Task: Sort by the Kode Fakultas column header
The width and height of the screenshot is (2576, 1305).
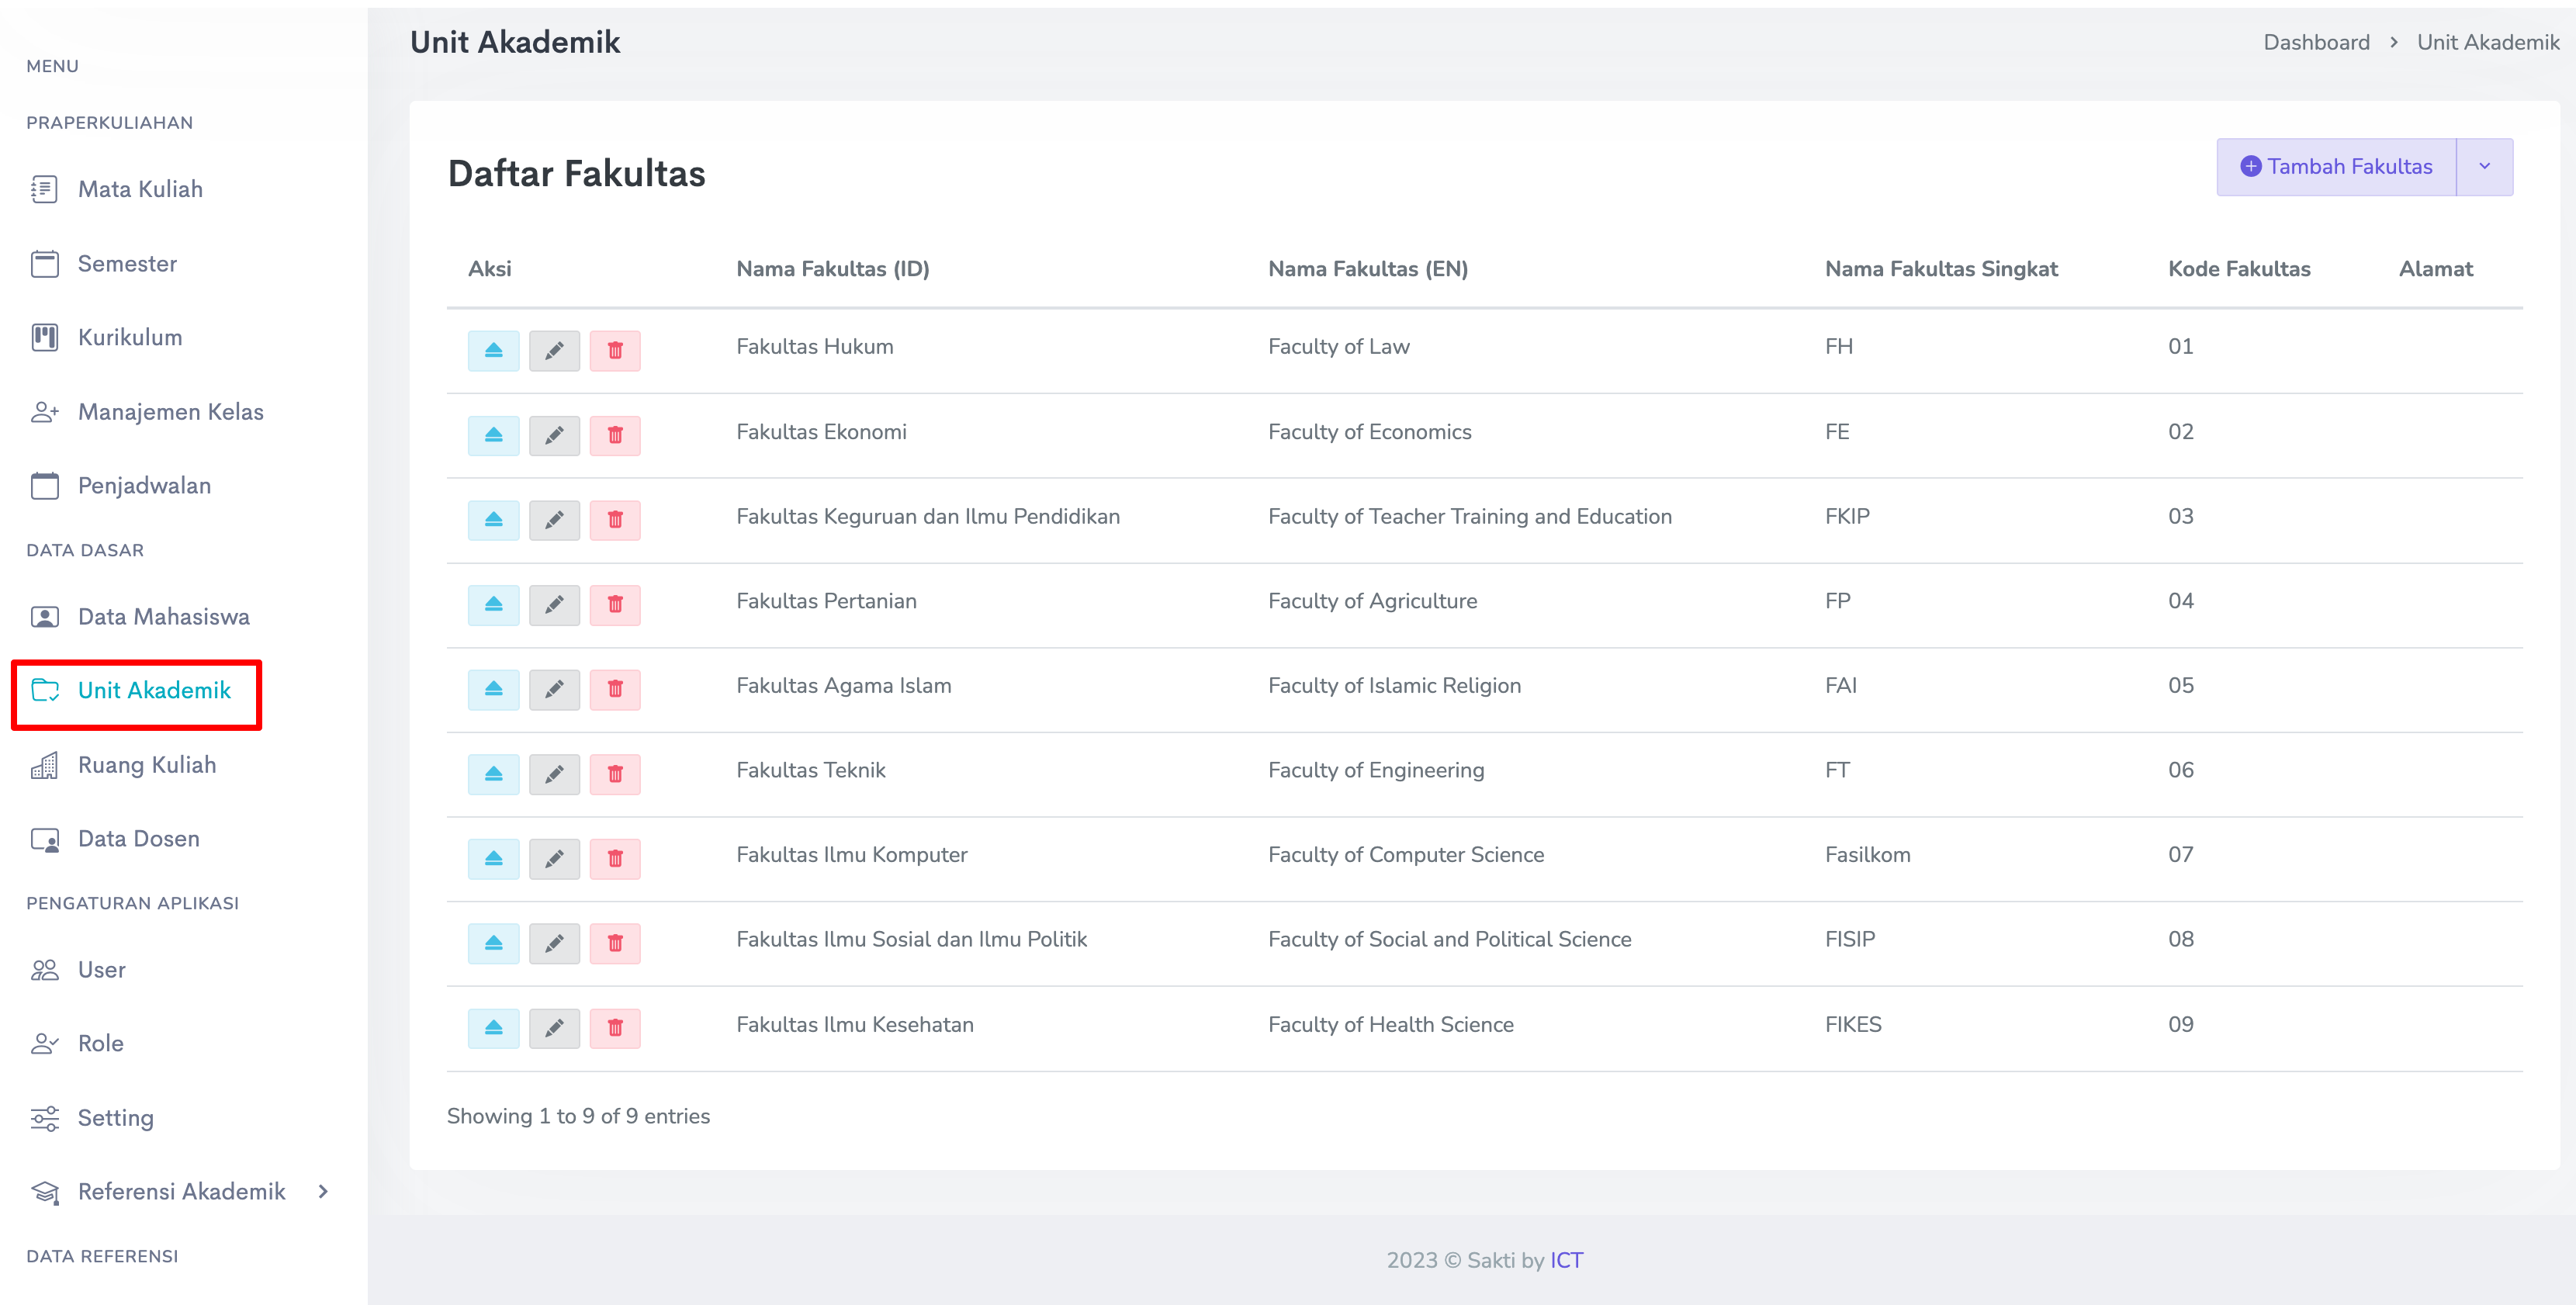Action: click(2238, 269)
